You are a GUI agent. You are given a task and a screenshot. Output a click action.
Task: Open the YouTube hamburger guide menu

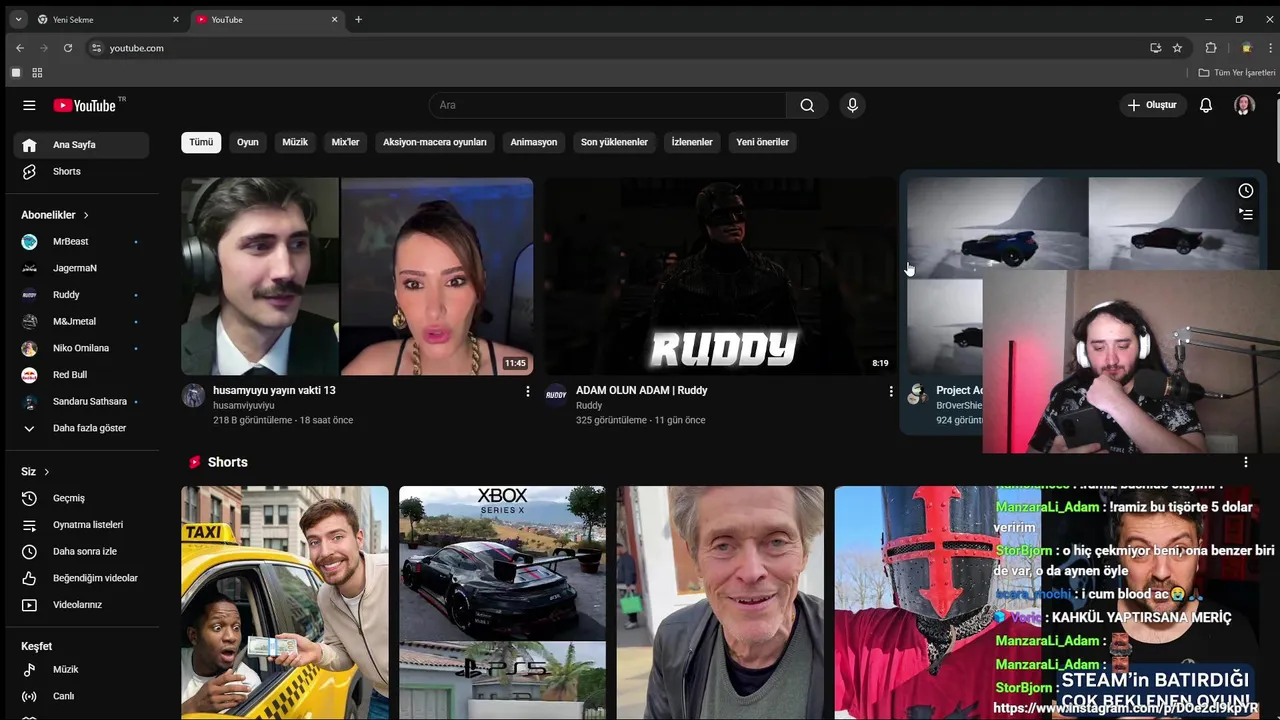[x=29, y=105]
